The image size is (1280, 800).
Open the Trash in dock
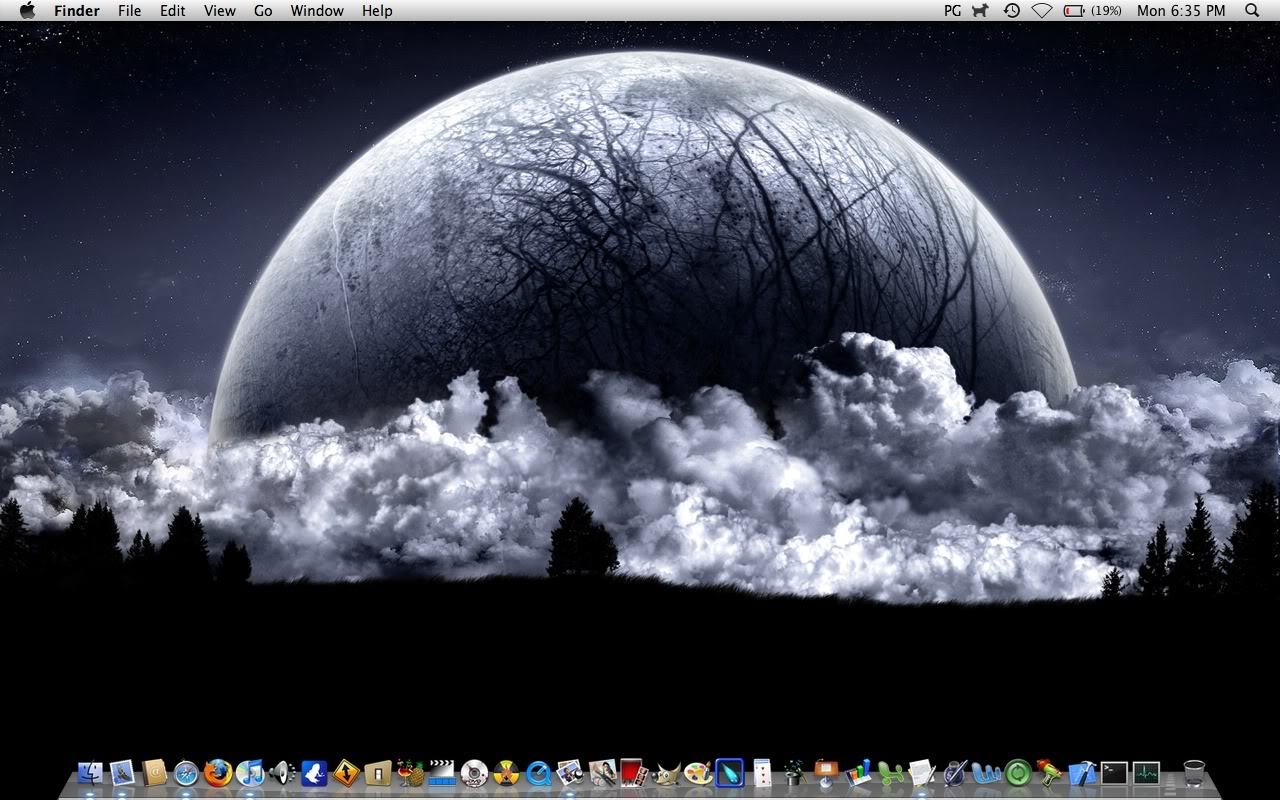(1194, 772)
